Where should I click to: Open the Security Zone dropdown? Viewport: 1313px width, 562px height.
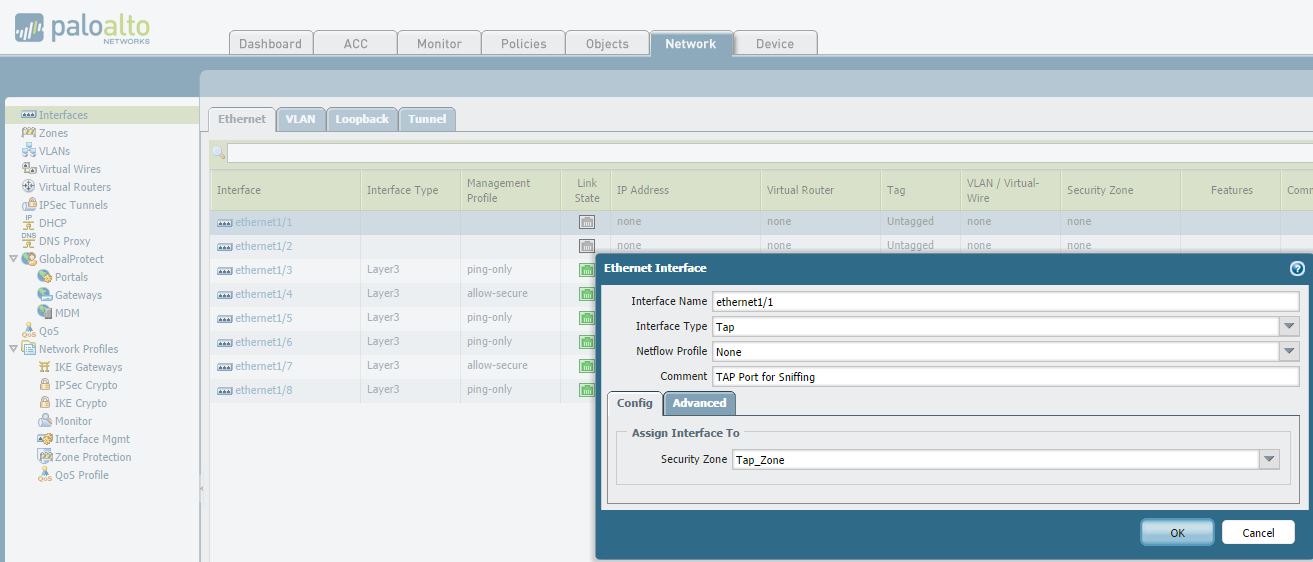[1269, 459]
